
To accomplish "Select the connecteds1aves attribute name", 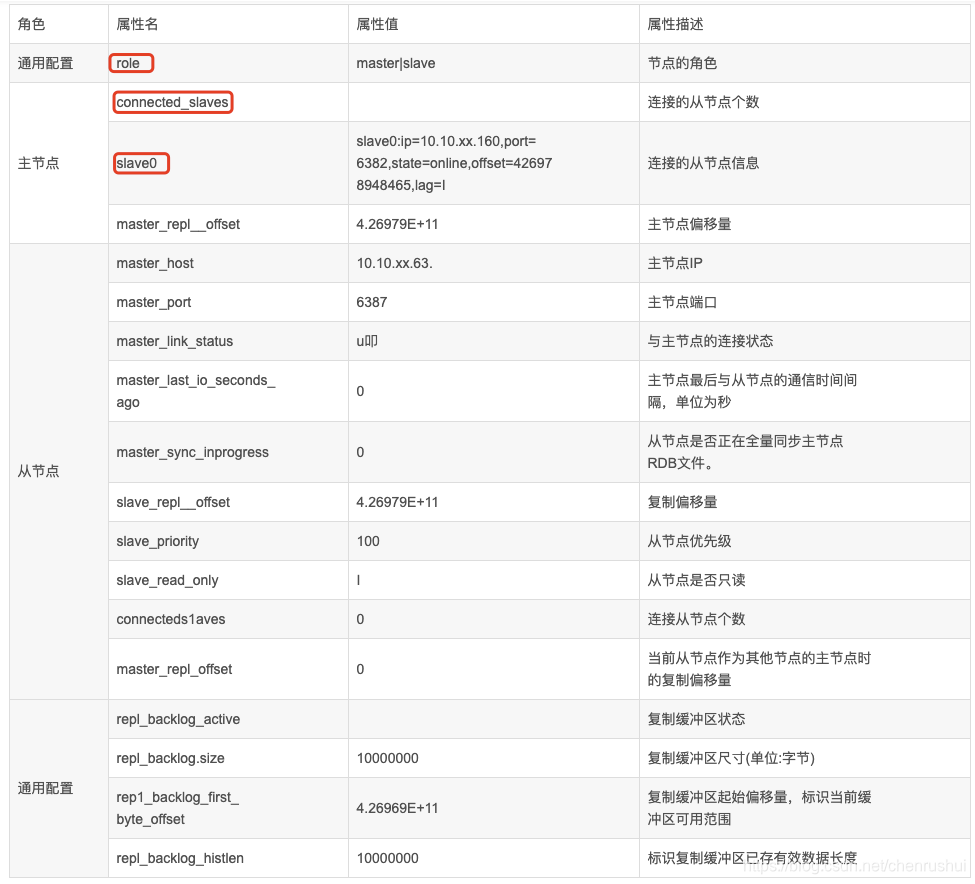I will [x=171, y=619].
